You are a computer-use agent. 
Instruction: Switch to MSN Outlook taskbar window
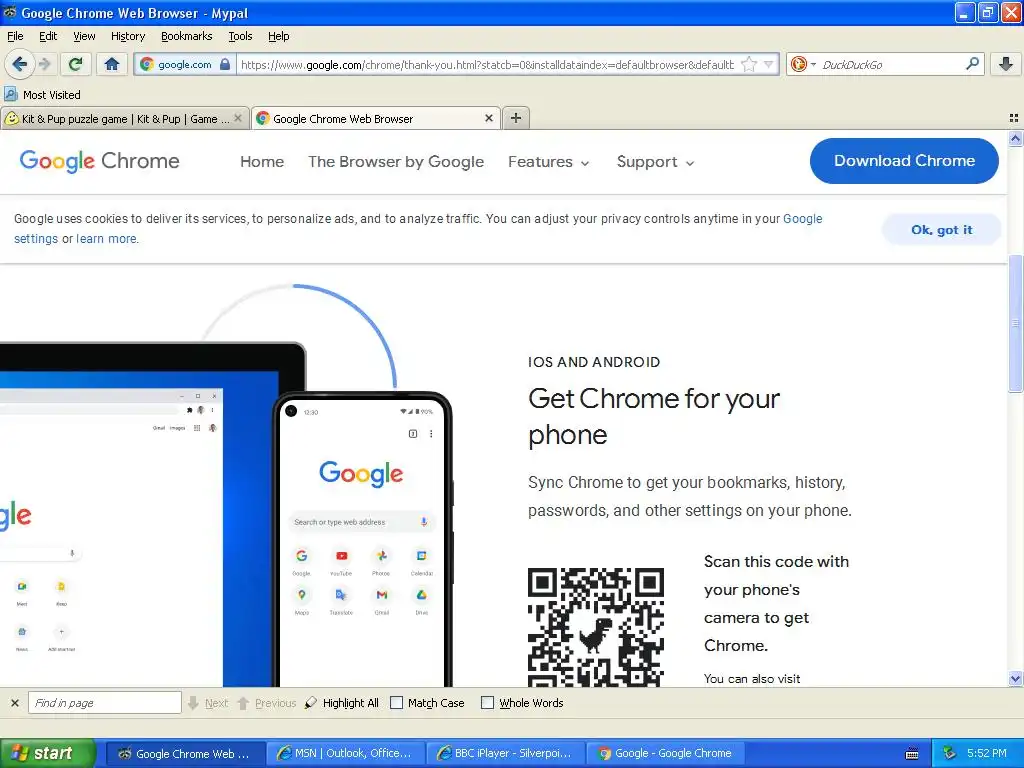click(345, 753)
